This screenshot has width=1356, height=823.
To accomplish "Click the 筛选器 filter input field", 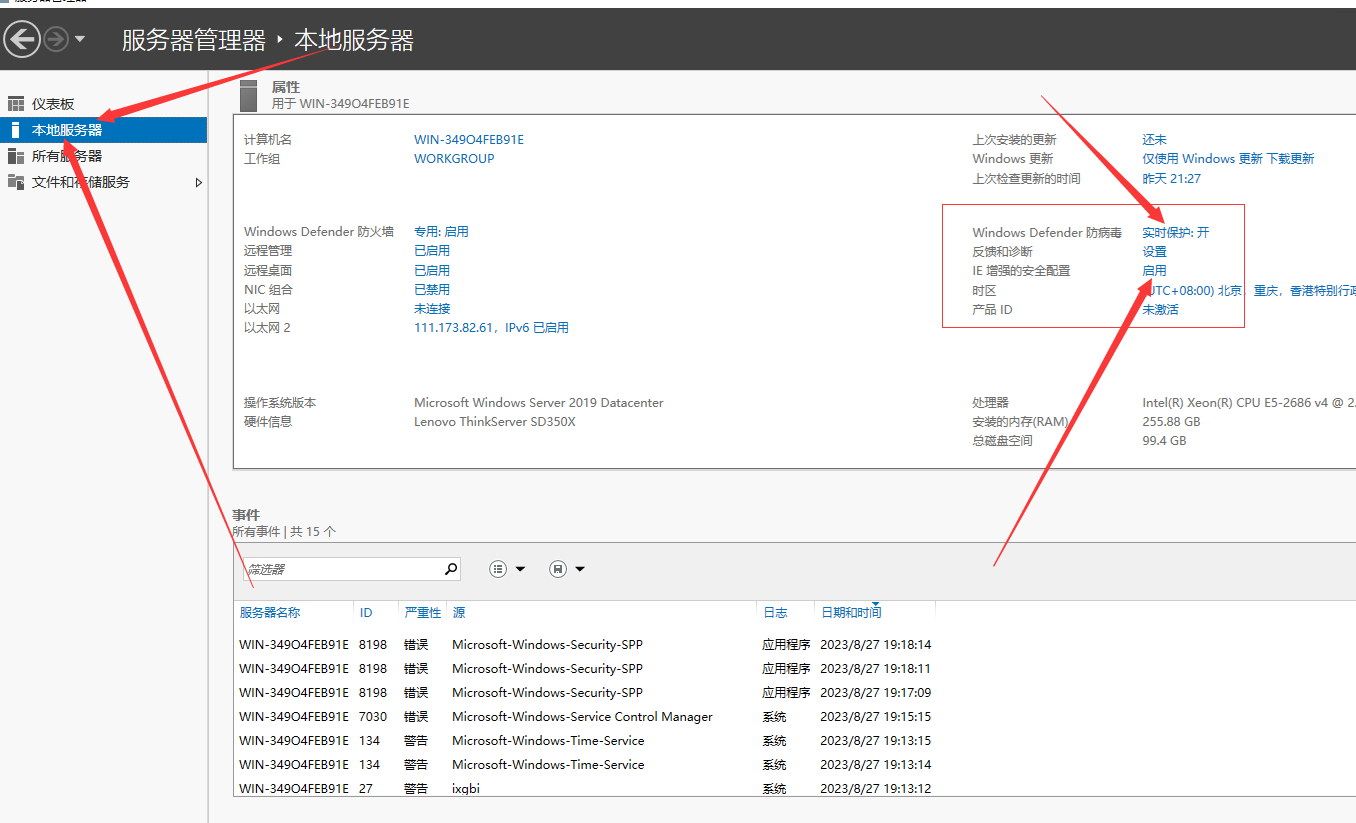I will click(342, 569).
